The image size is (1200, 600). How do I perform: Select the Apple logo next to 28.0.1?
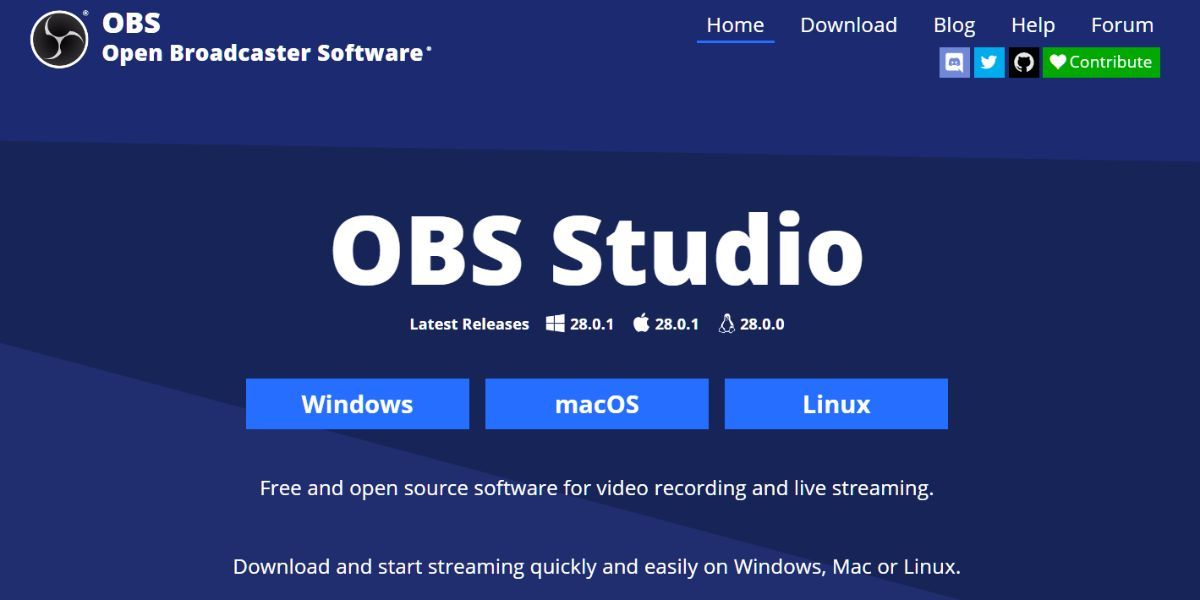(640, 323)
